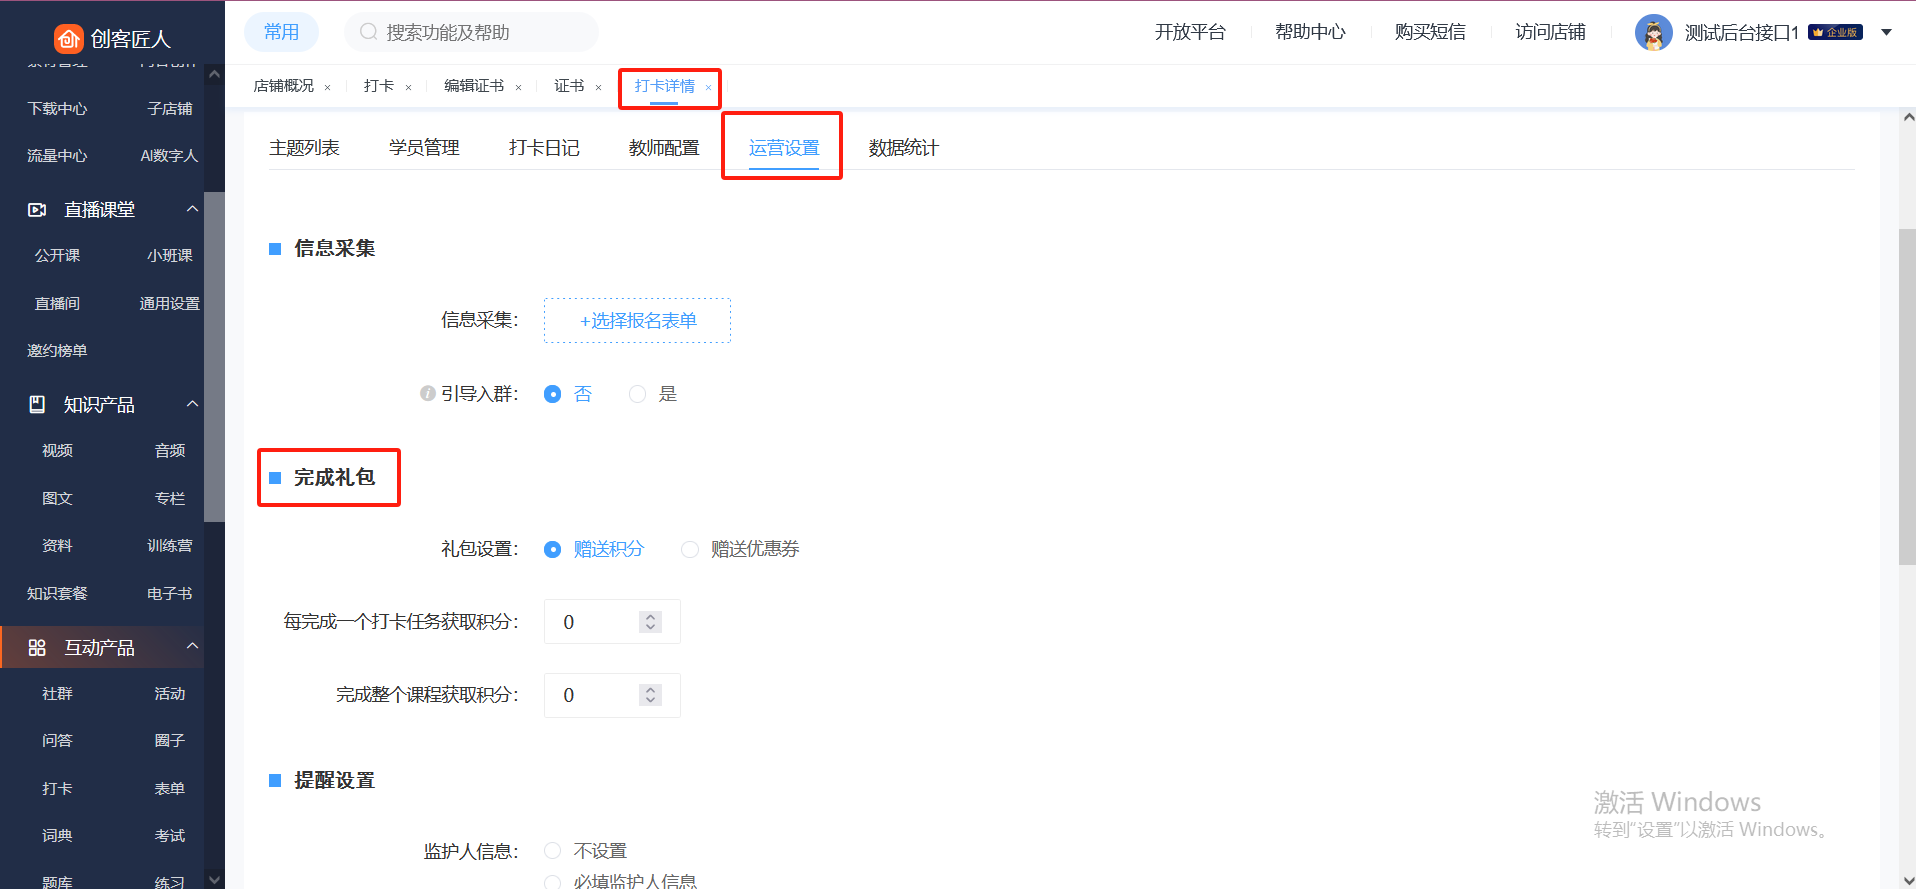Click the search magnifier icon
This screenshot has height=889, width=1916.
[368, 32]
